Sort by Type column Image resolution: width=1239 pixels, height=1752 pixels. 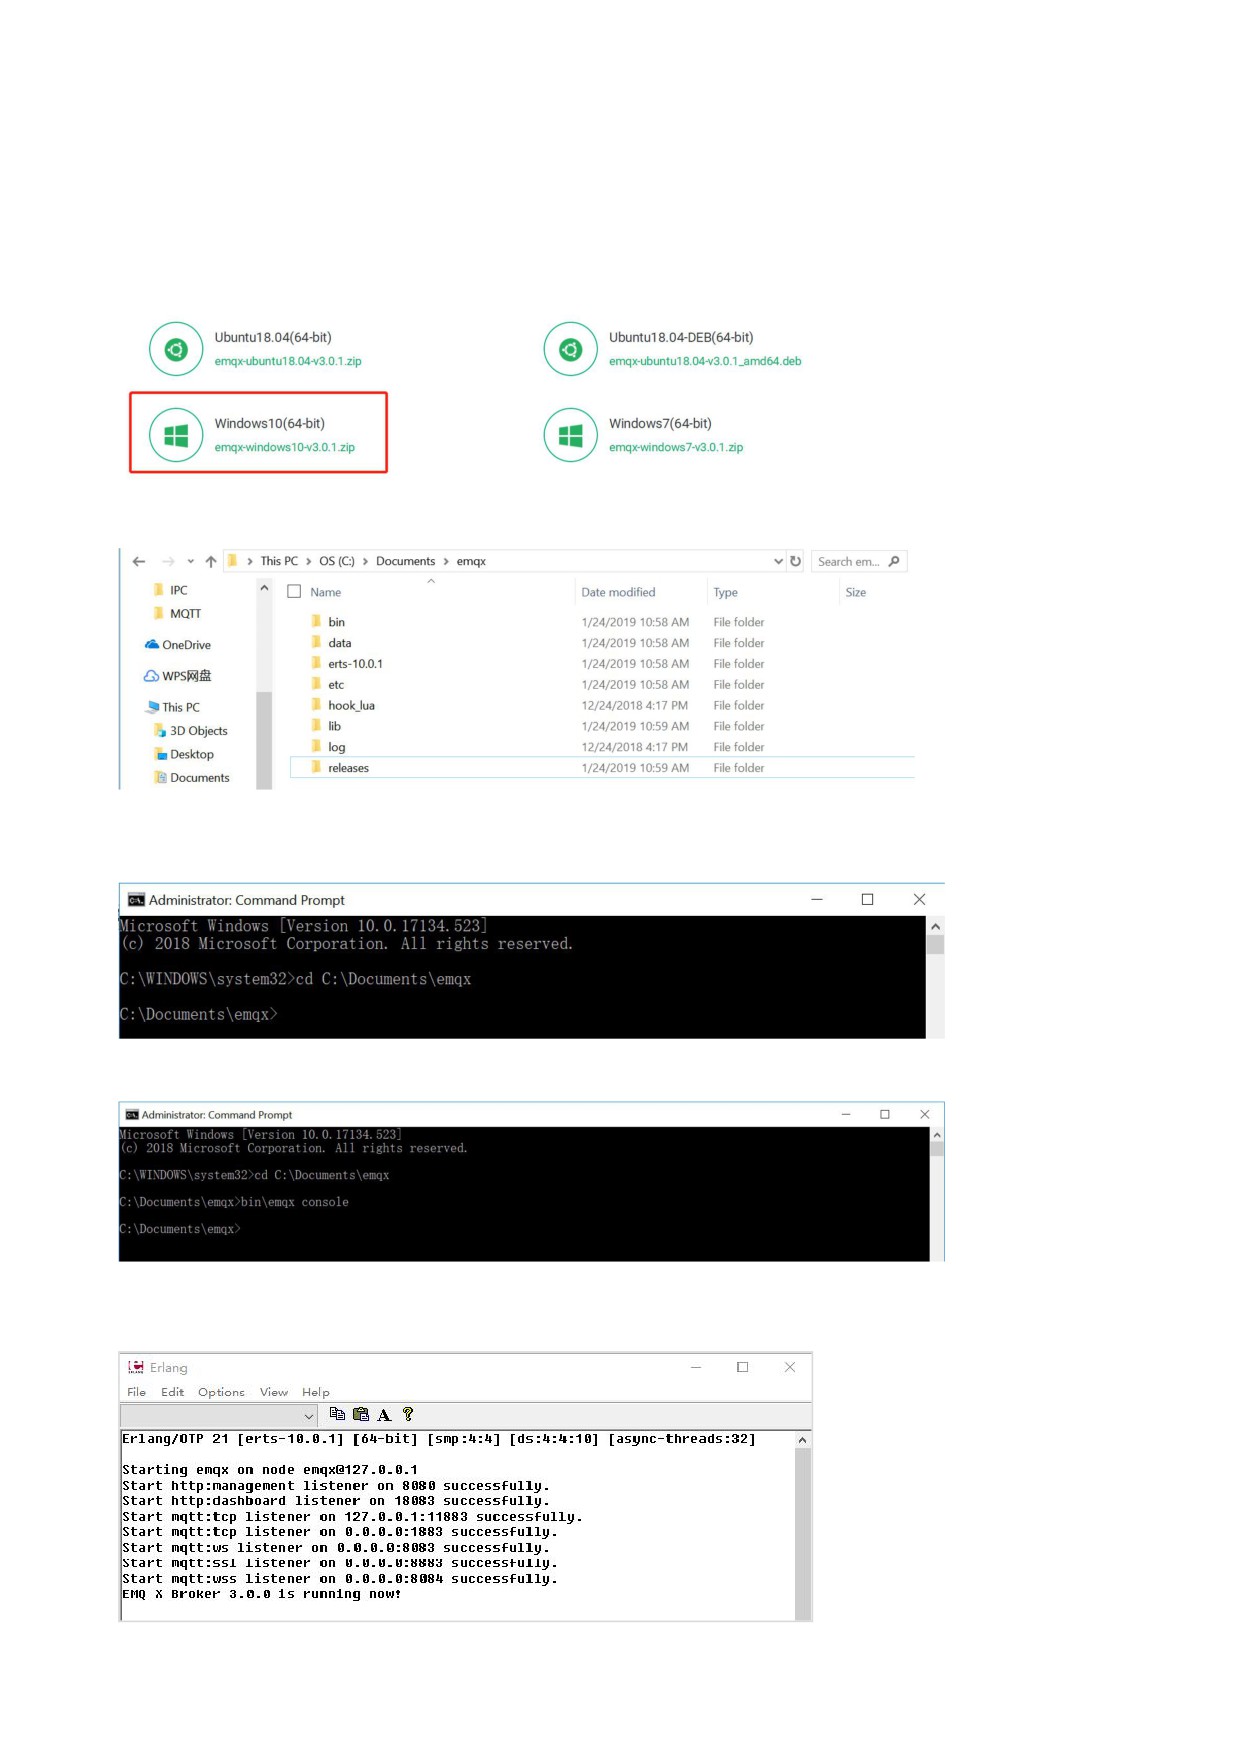(x=725, y=592)
